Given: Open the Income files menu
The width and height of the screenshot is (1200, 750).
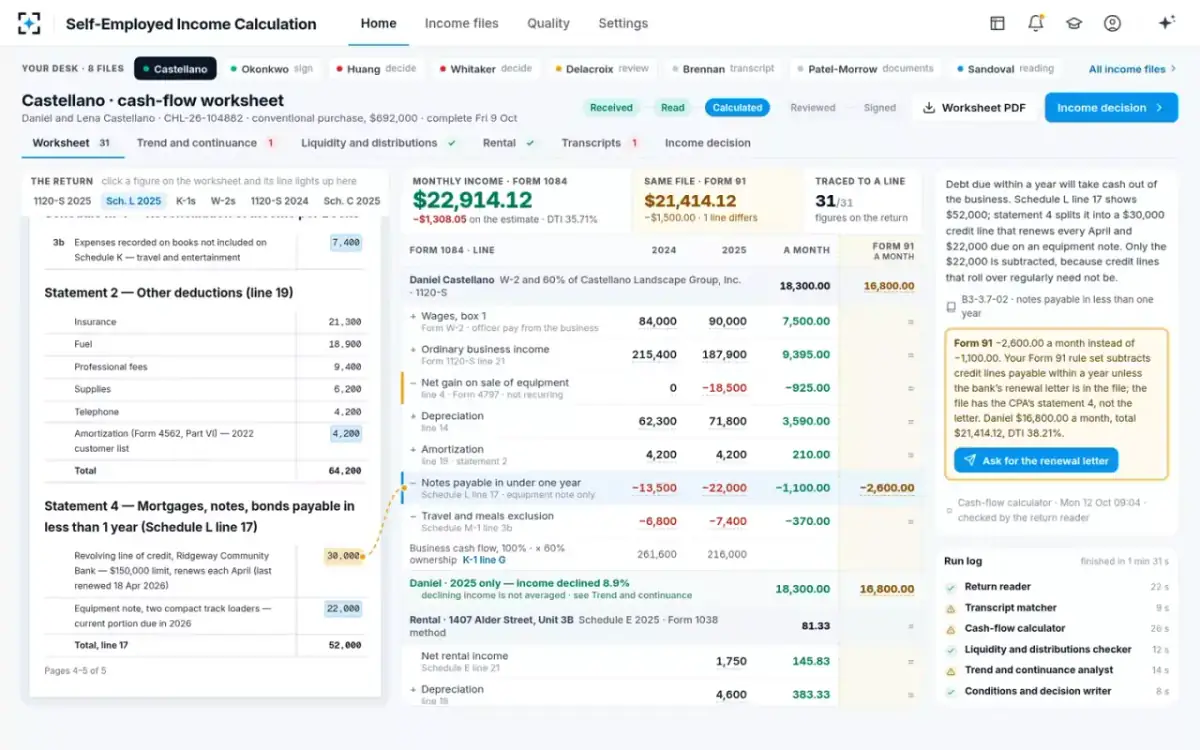Looking at the screenshot, I should point(461,23).
